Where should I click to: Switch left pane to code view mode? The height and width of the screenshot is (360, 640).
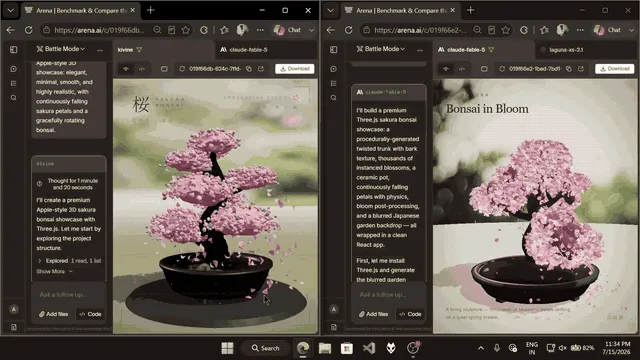pos(142,69)
